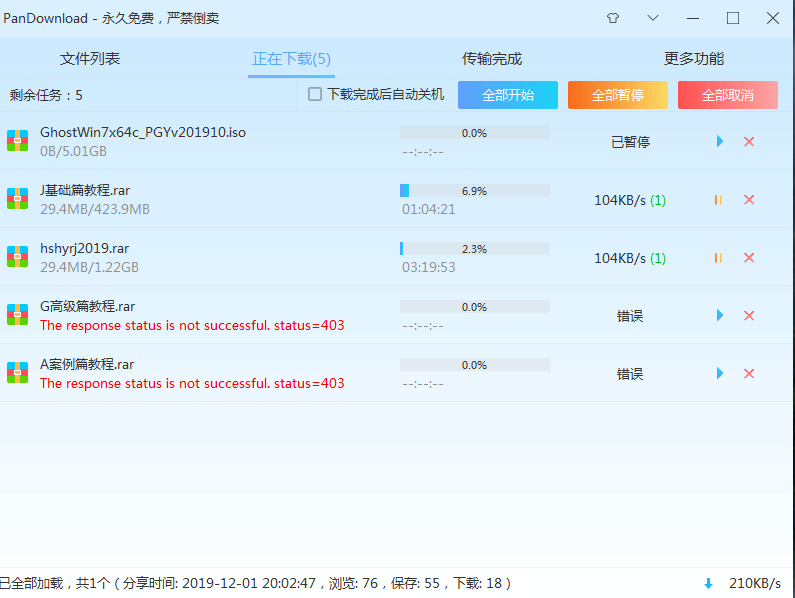Screen dimensions: 795x598
Task: Click the 0B/5.01GB size text
Action: pyautogui.click(x=74, y=151)
